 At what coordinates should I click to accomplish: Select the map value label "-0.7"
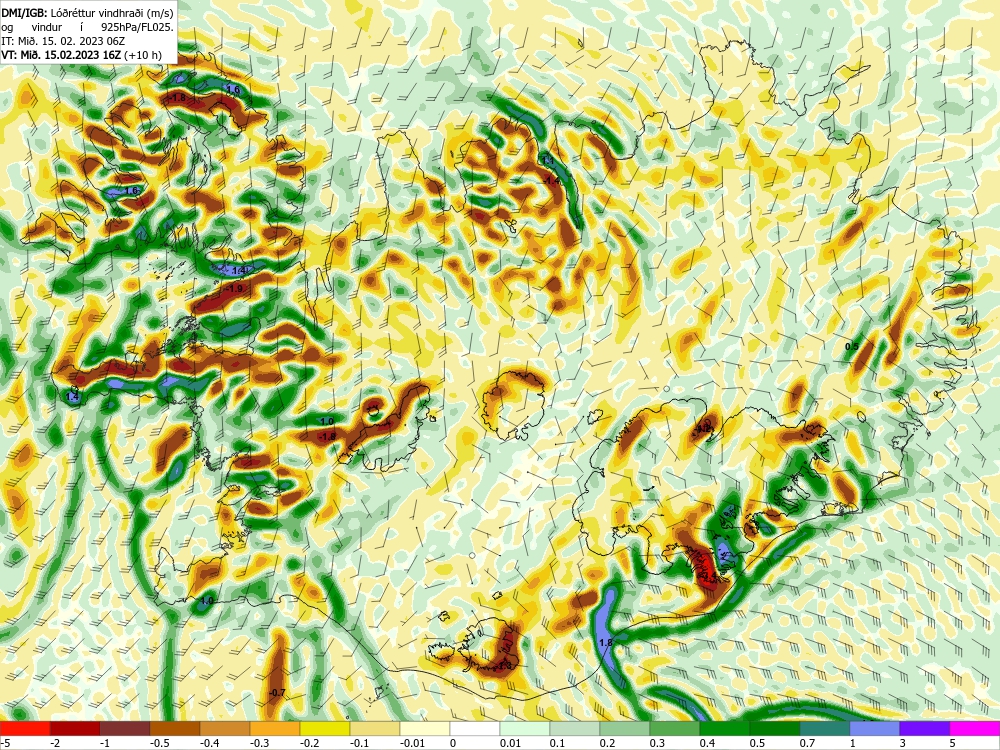tap(277, 693)
